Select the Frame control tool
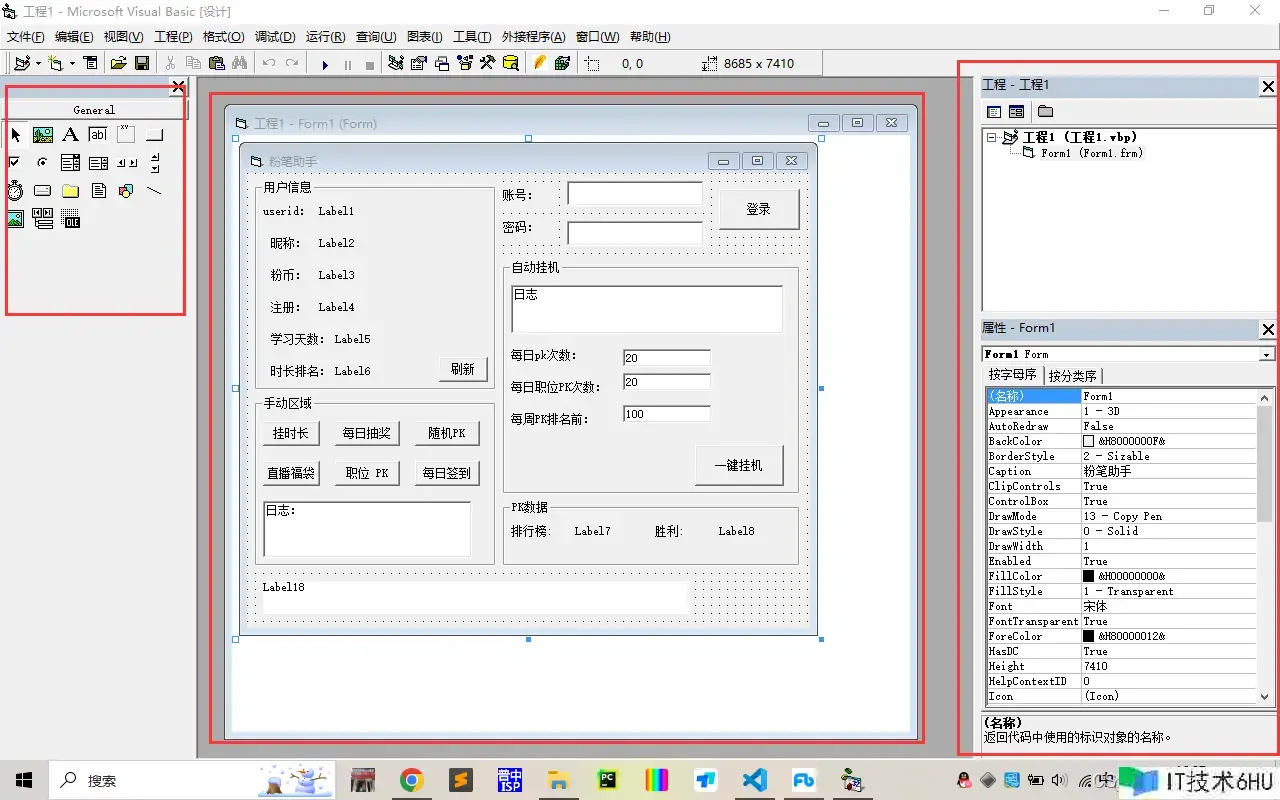 [x=126, y=134]
